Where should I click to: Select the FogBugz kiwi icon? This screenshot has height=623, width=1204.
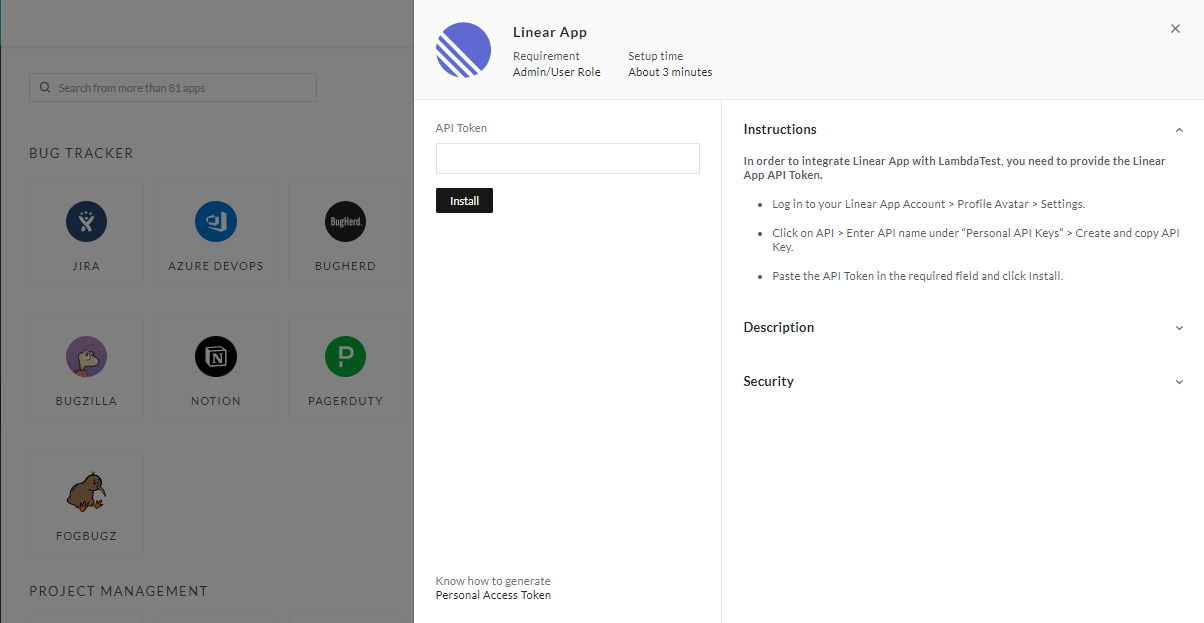86,491
